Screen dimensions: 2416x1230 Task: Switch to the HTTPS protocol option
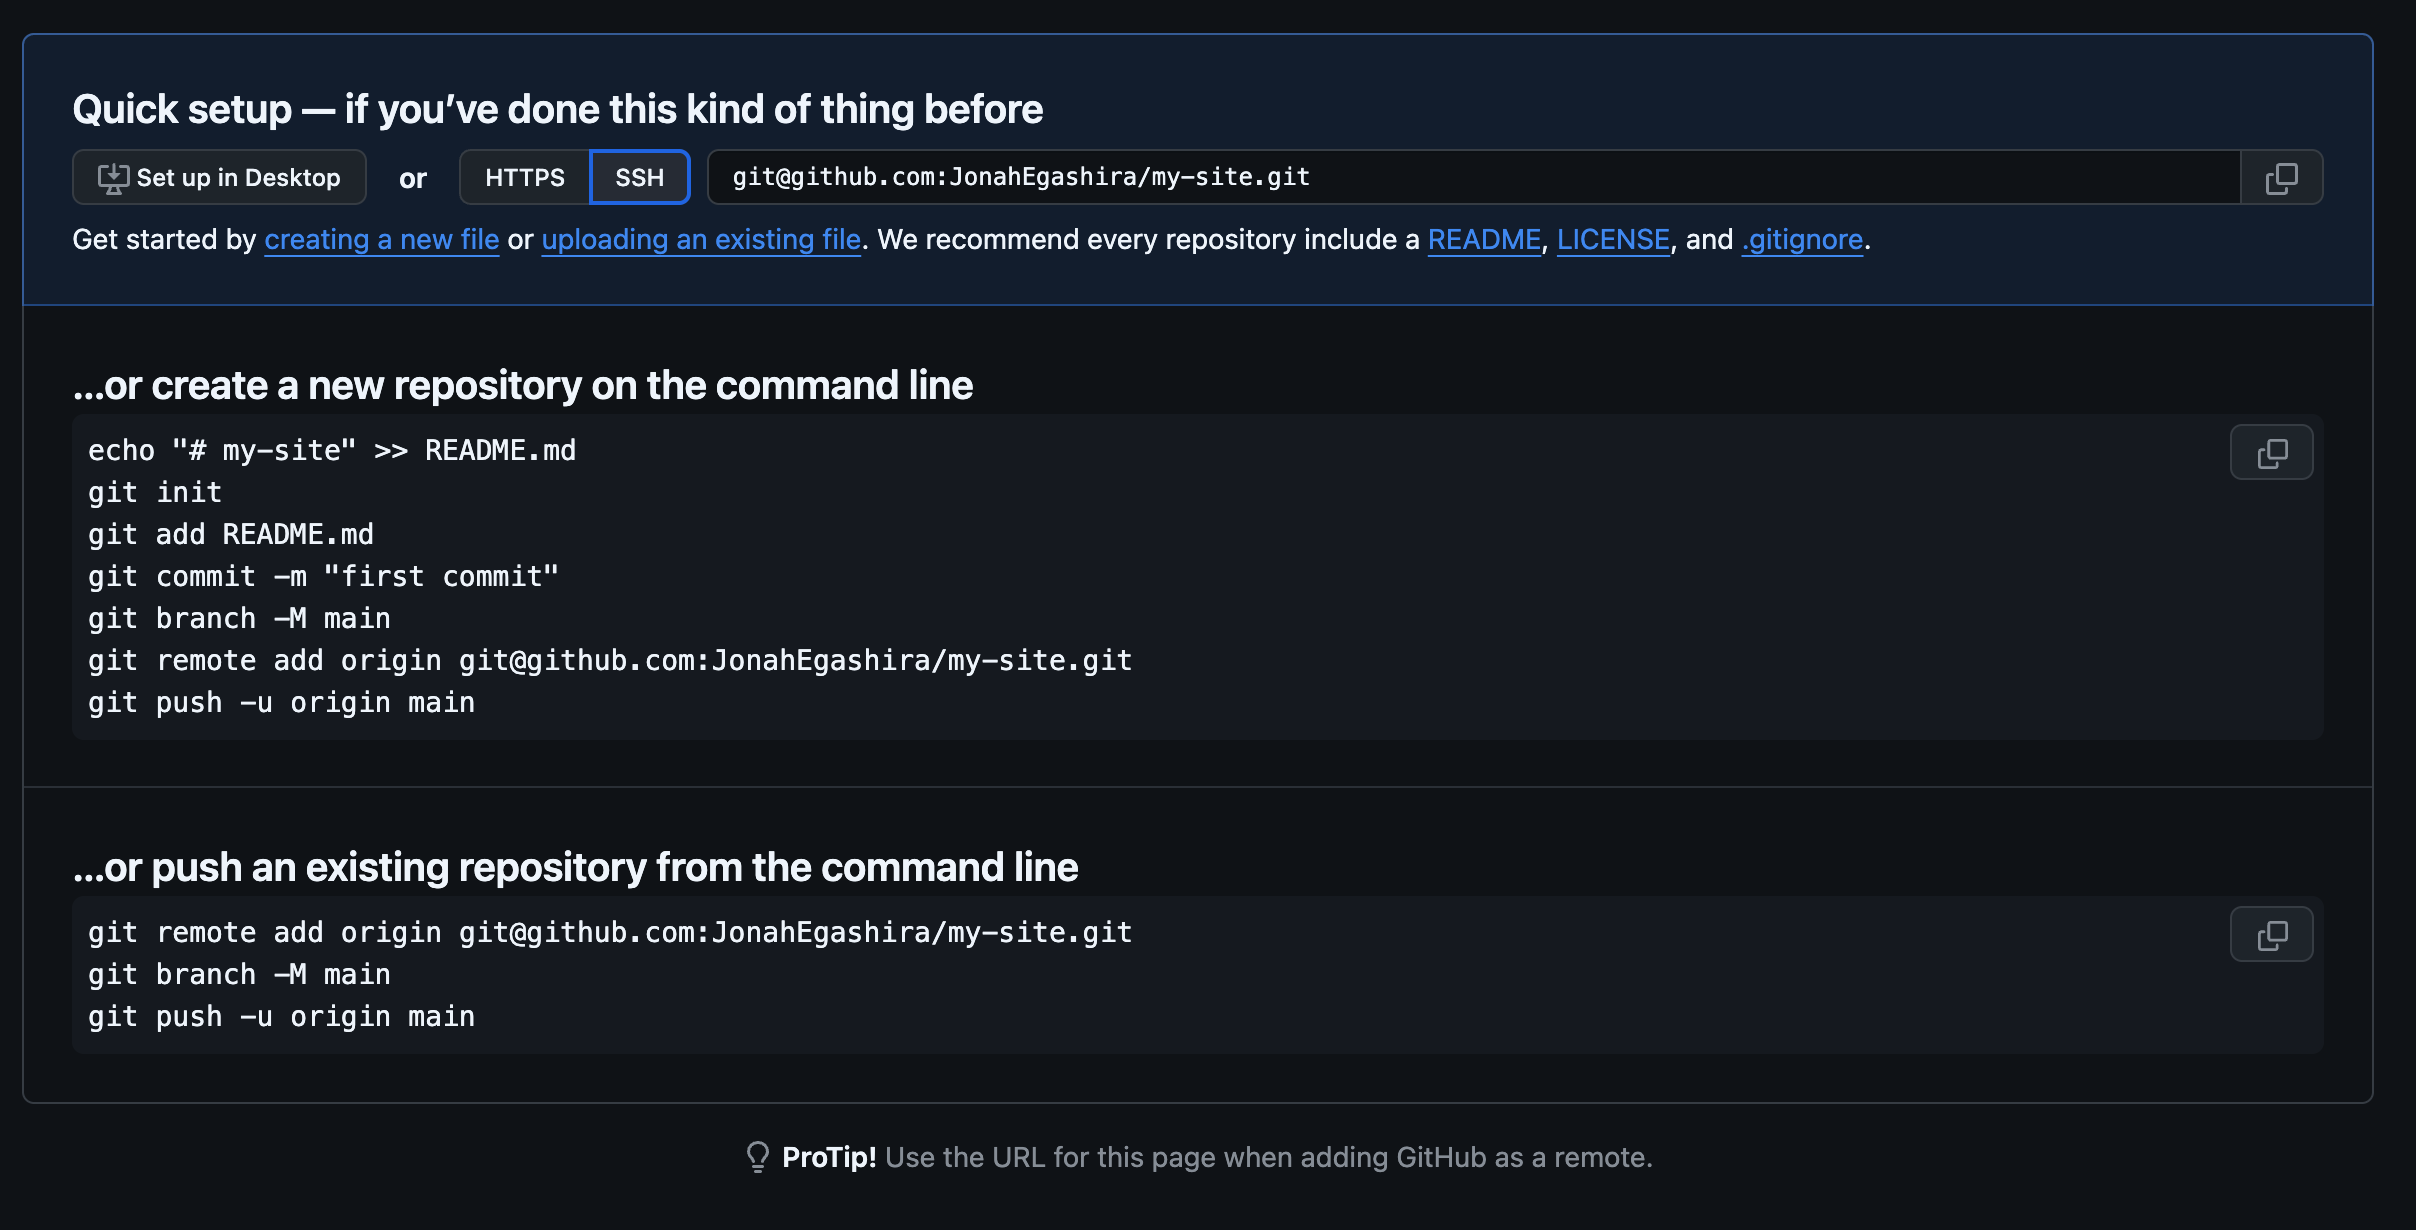[x=525, y=176]
